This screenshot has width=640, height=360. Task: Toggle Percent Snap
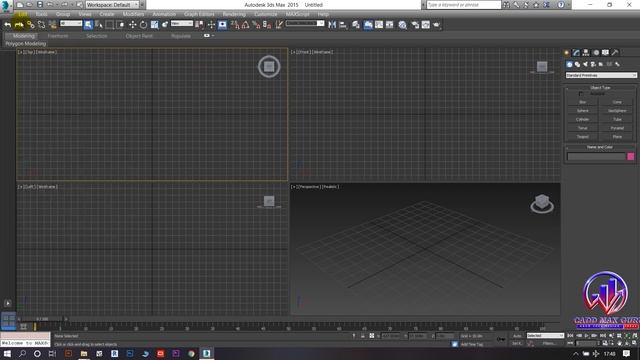pyautogui.click(x=256, y=25)
